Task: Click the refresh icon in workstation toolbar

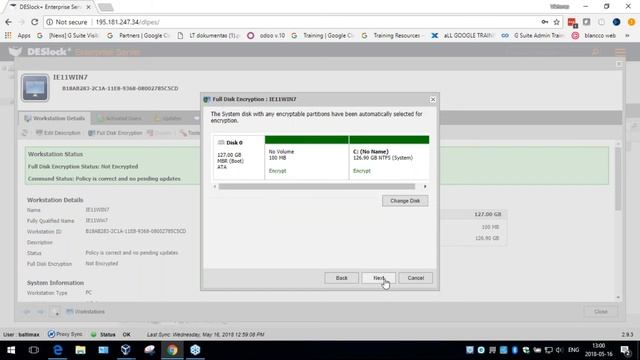Action: [24, 133]
